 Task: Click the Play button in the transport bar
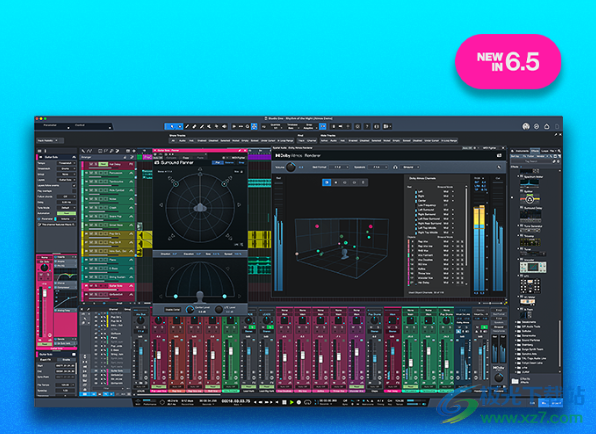(x=292, y=402)
